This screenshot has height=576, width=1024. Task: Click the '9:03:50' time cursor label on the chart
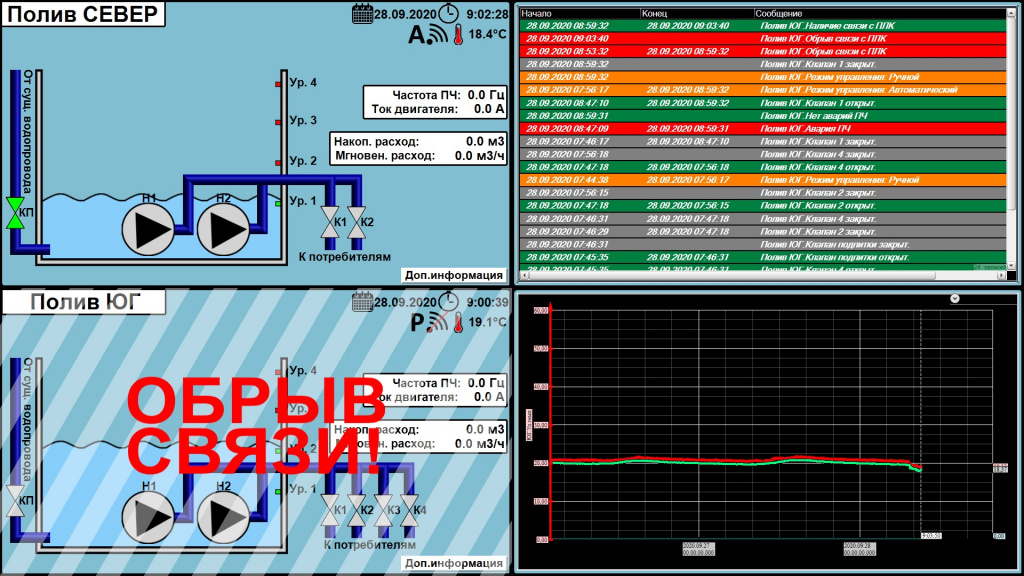click(931, 536)
